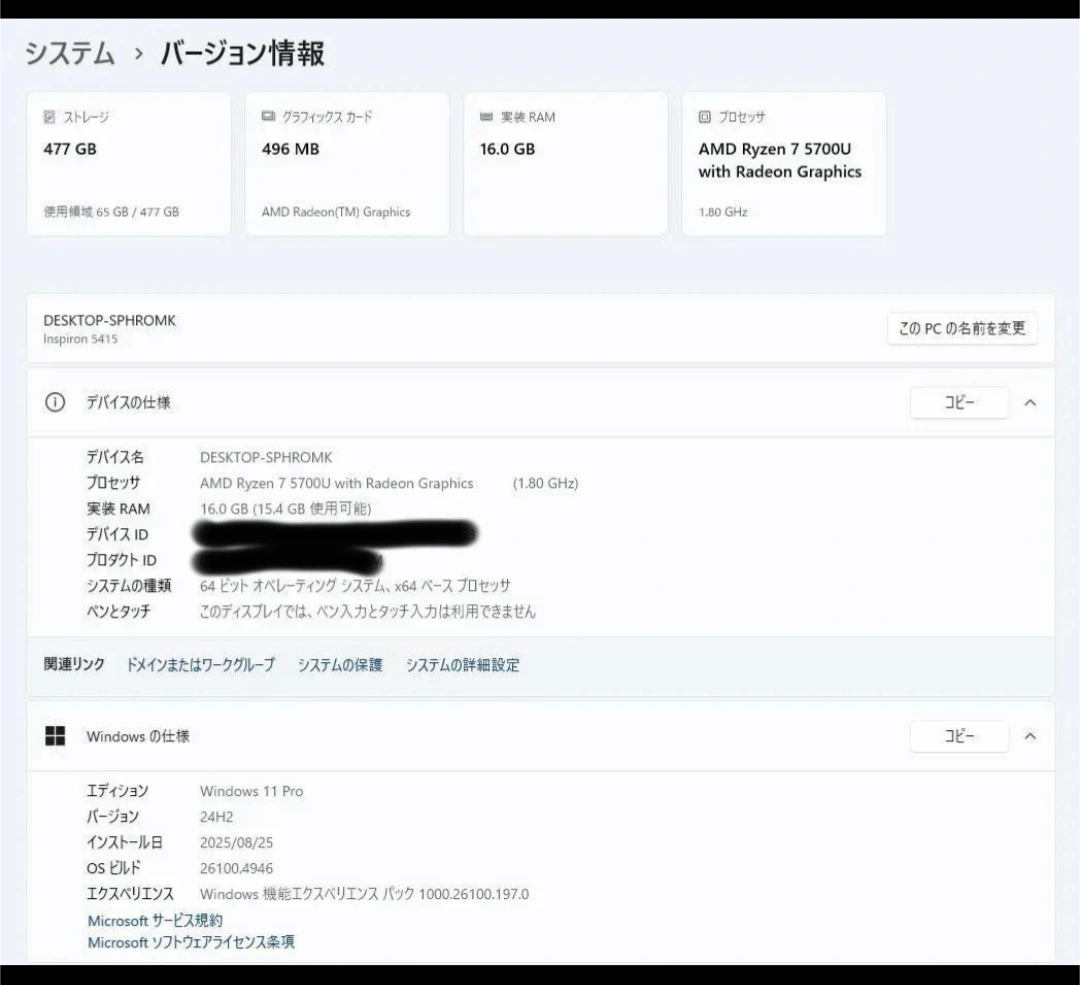Image resolution: width=1080 pixels, height=985 pixels.
Task: Click the (1.80 GHz) value in プロセッサ row
Action: pyautogui.click(x=546, y=484)
